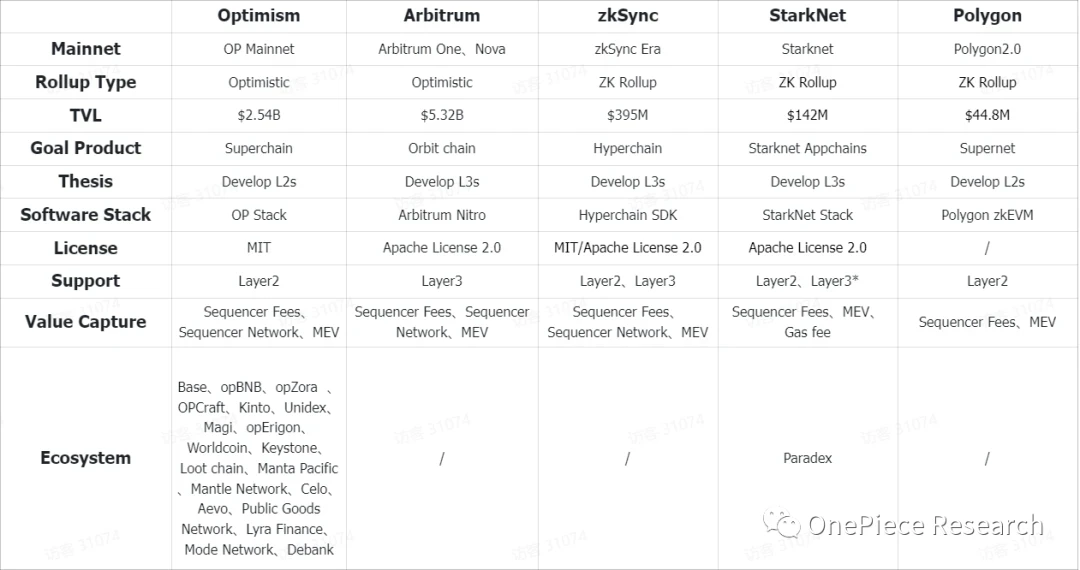
Task: Click the Software Stack row label
Action: point(86,214)
